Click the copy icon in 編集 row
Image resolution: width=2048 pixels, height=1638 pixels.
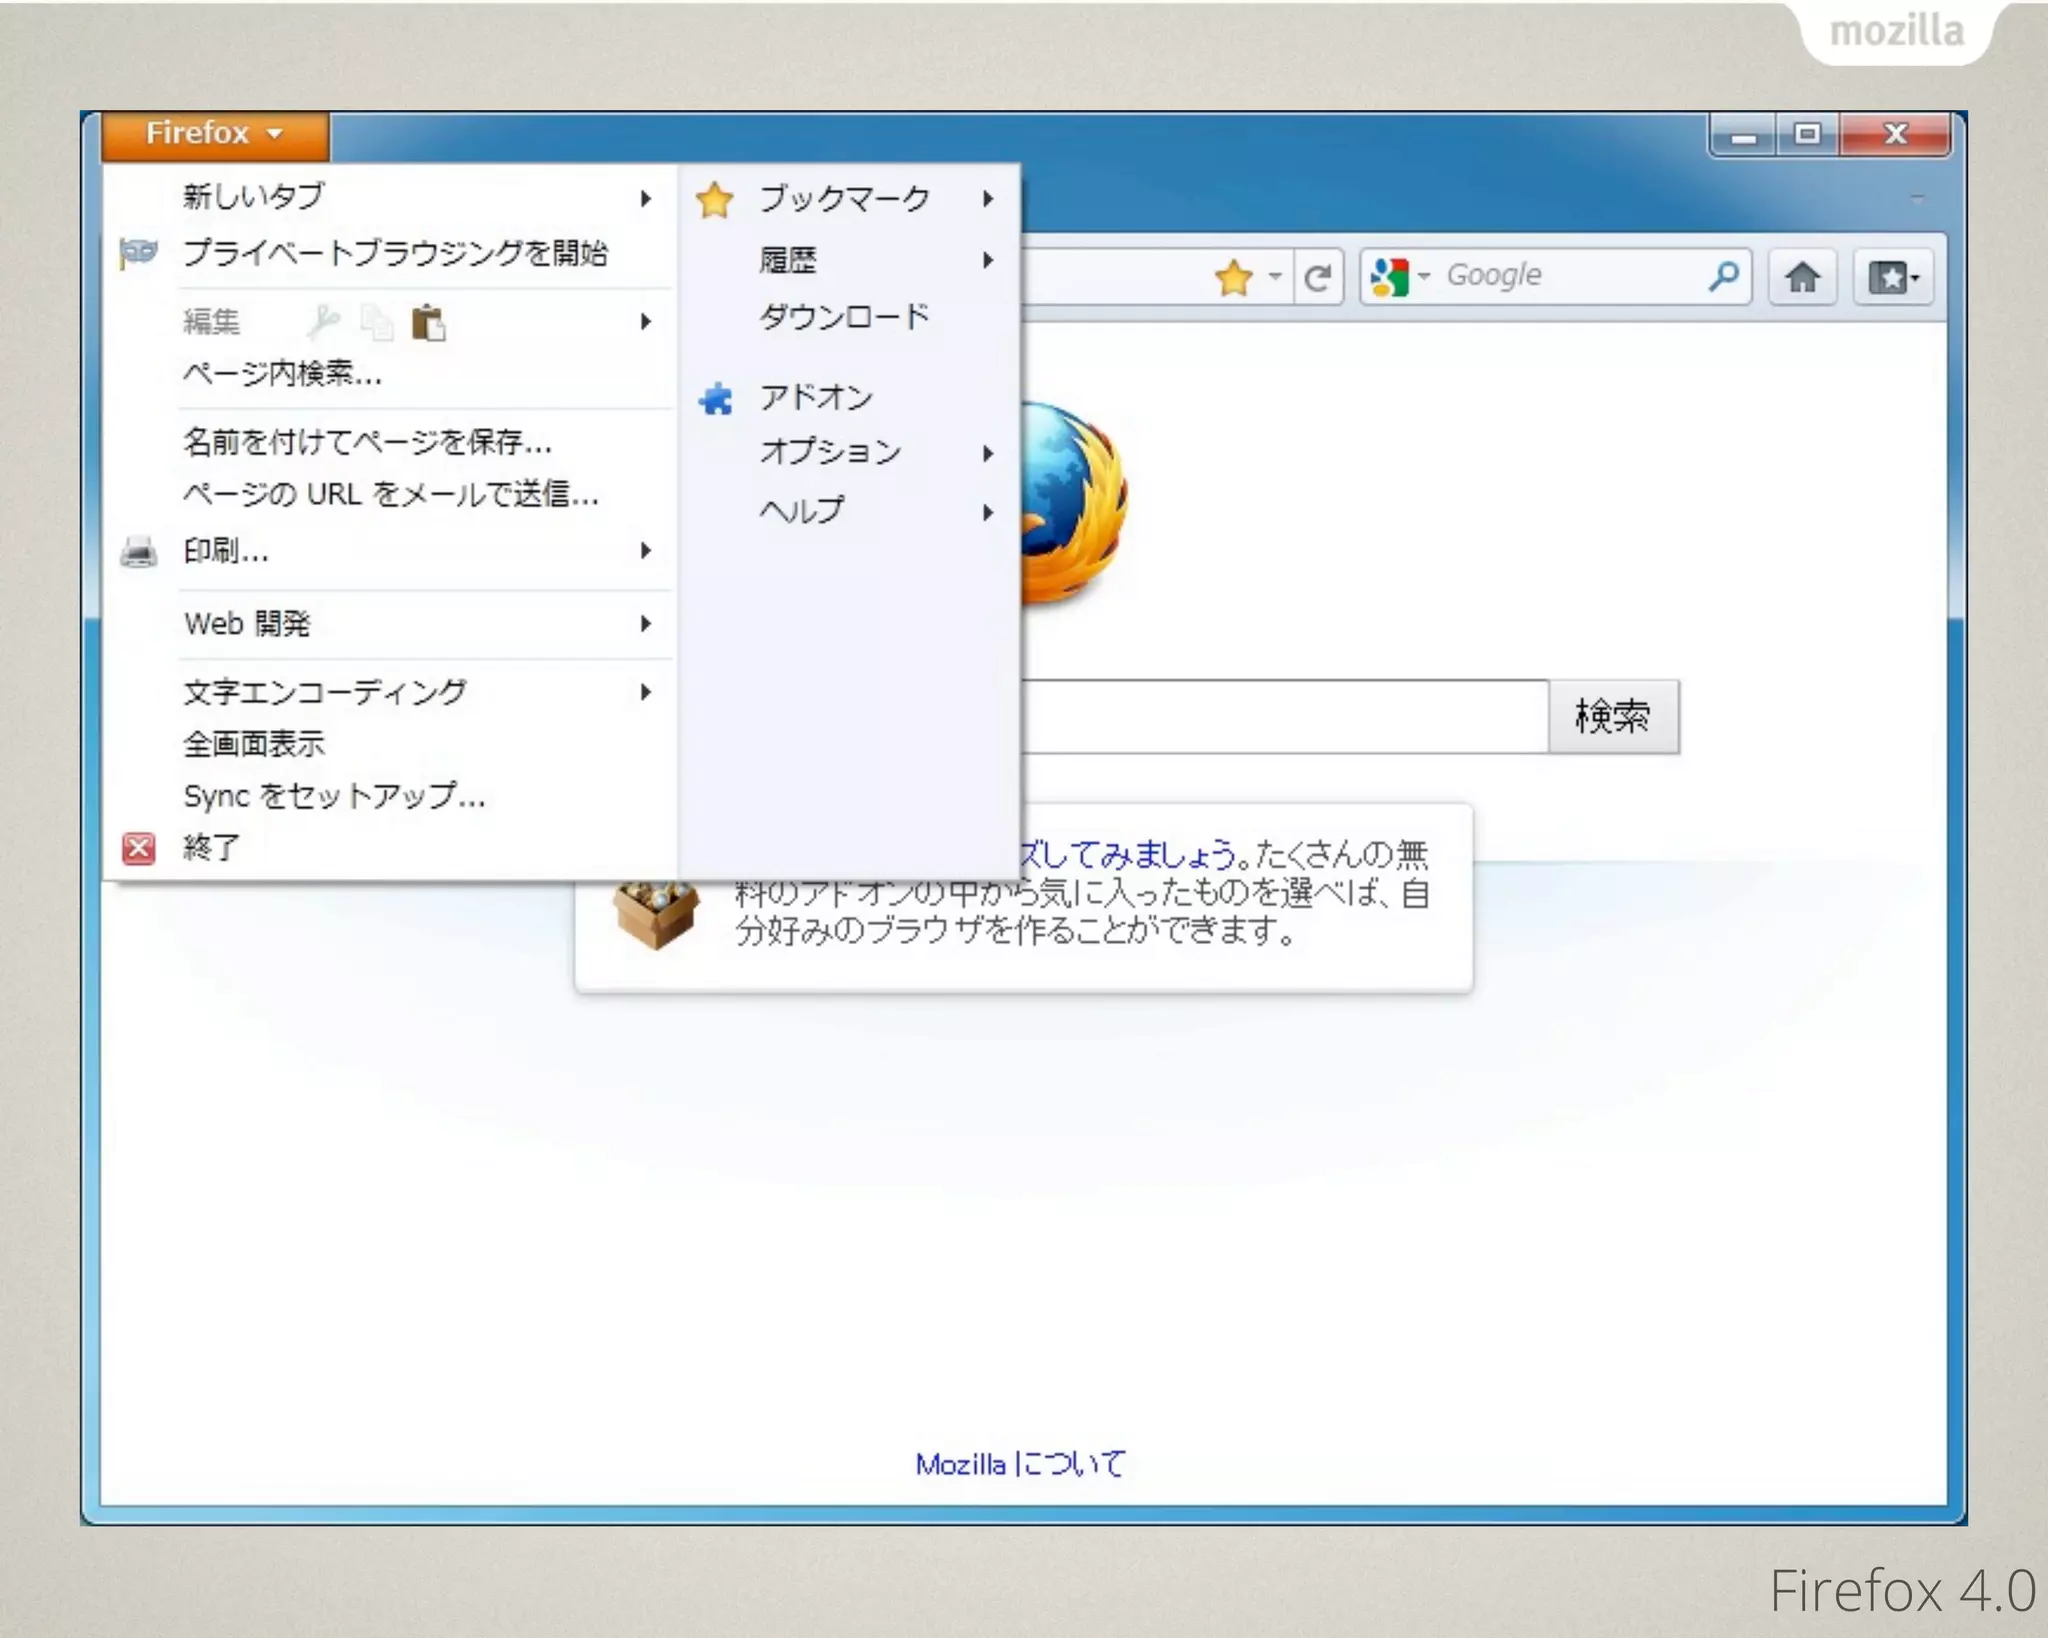(377, 322)
